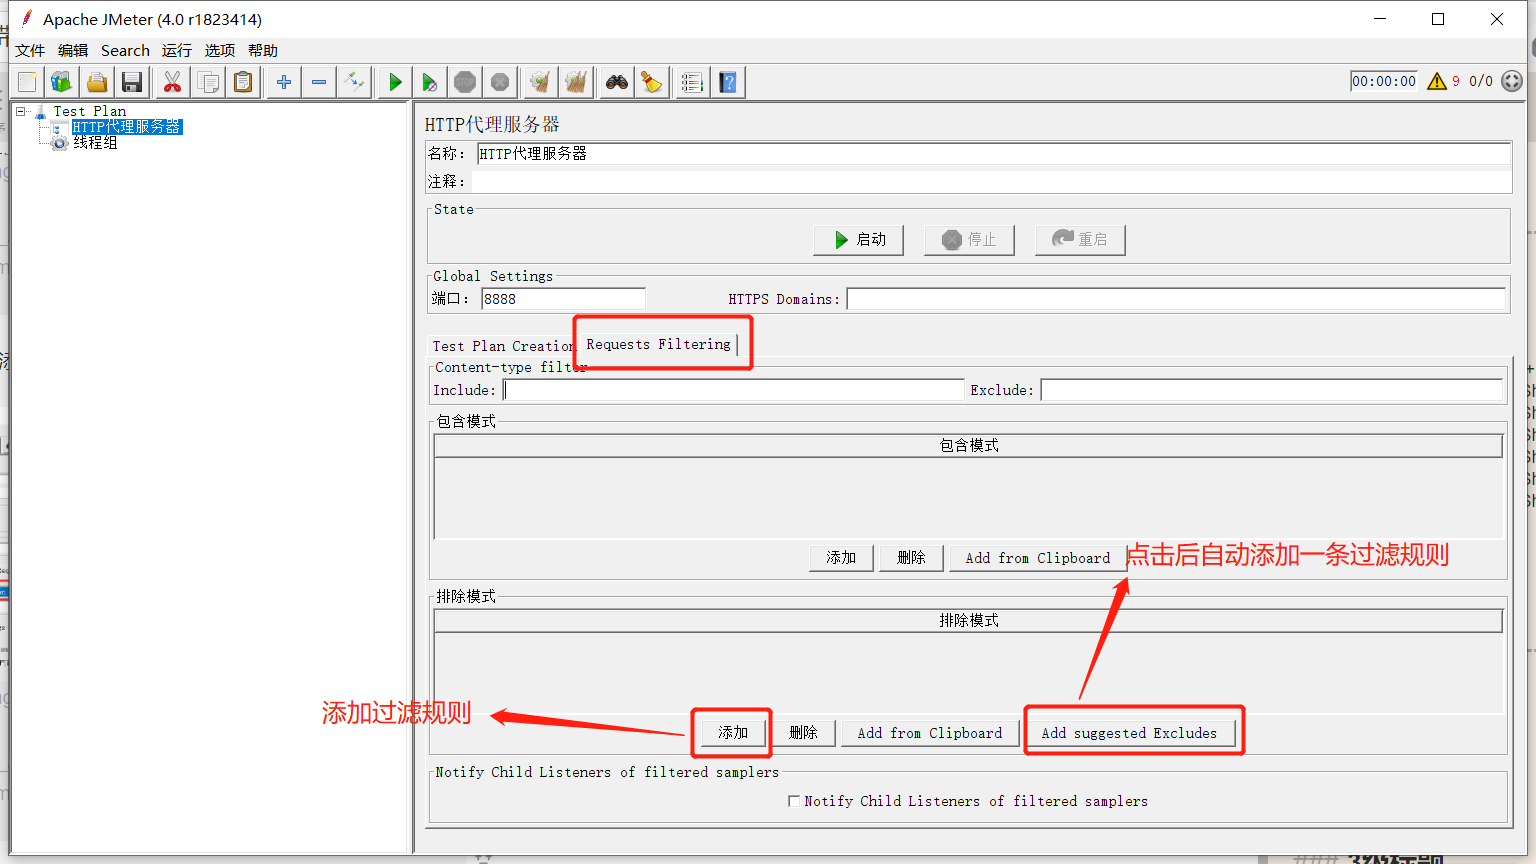
Task: Open the 帮助 menu
Action: 263,50
